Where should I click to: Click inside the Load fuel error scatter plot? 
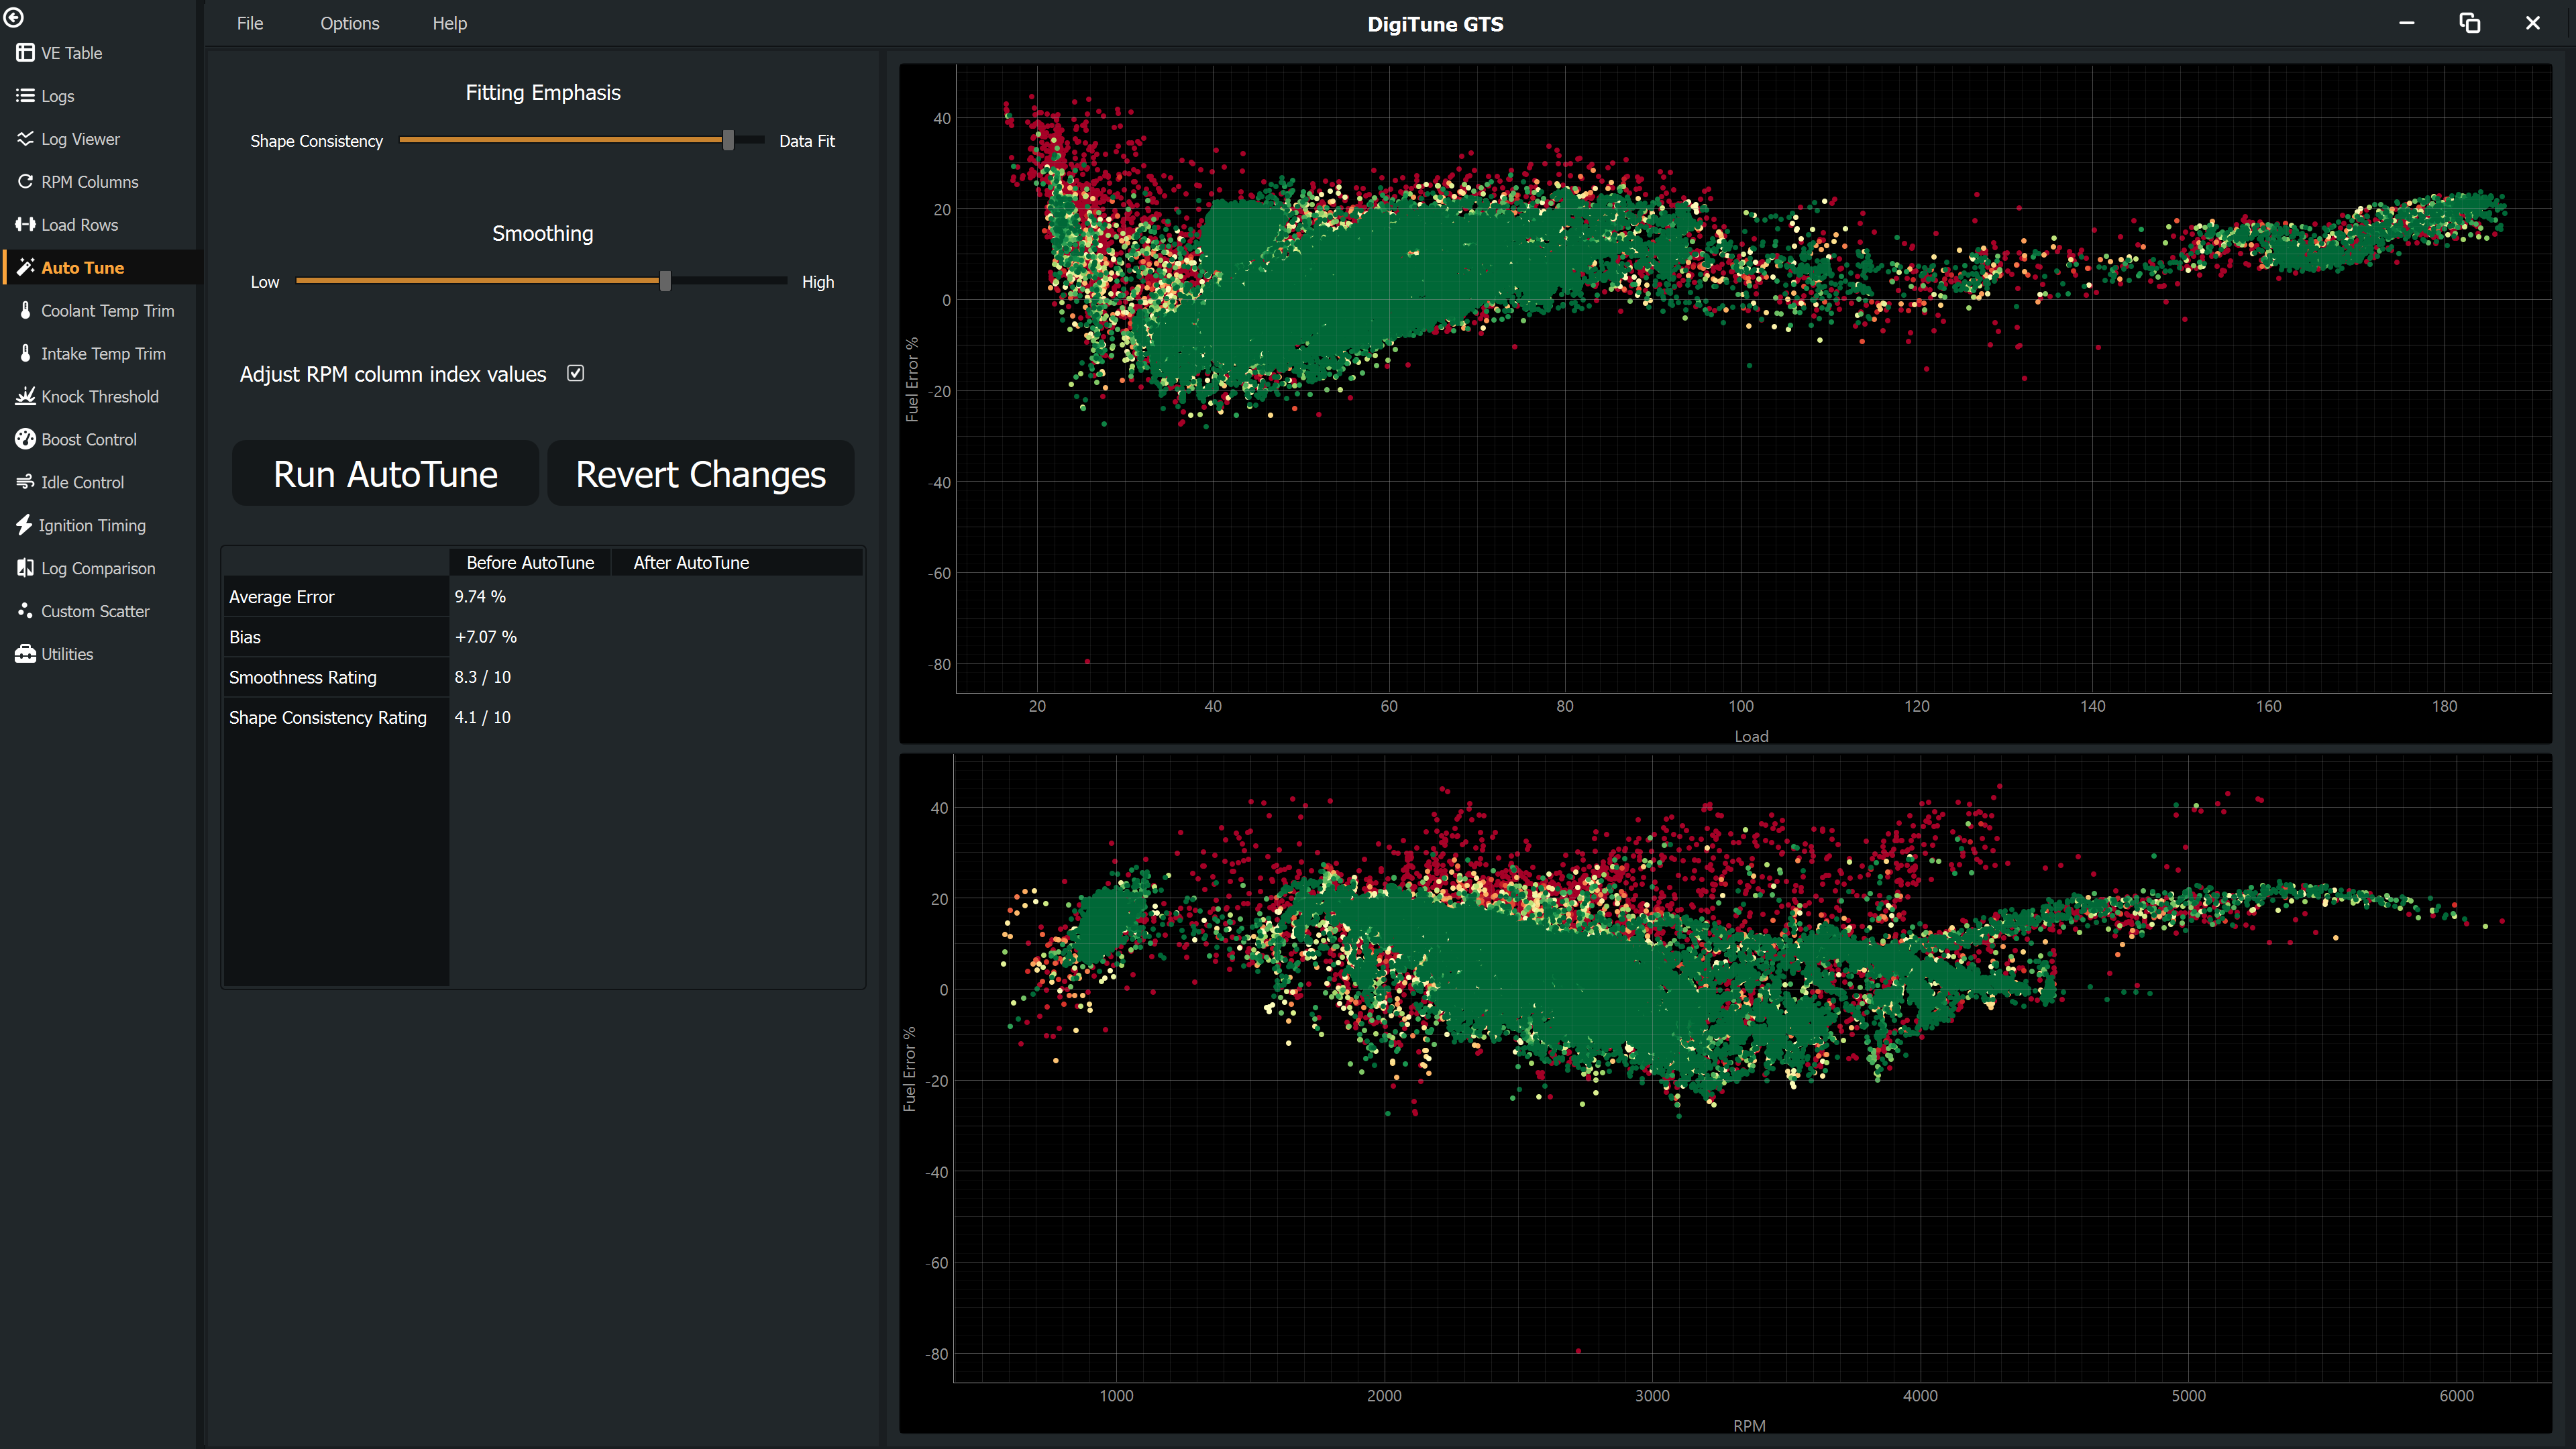(1753, 379)
